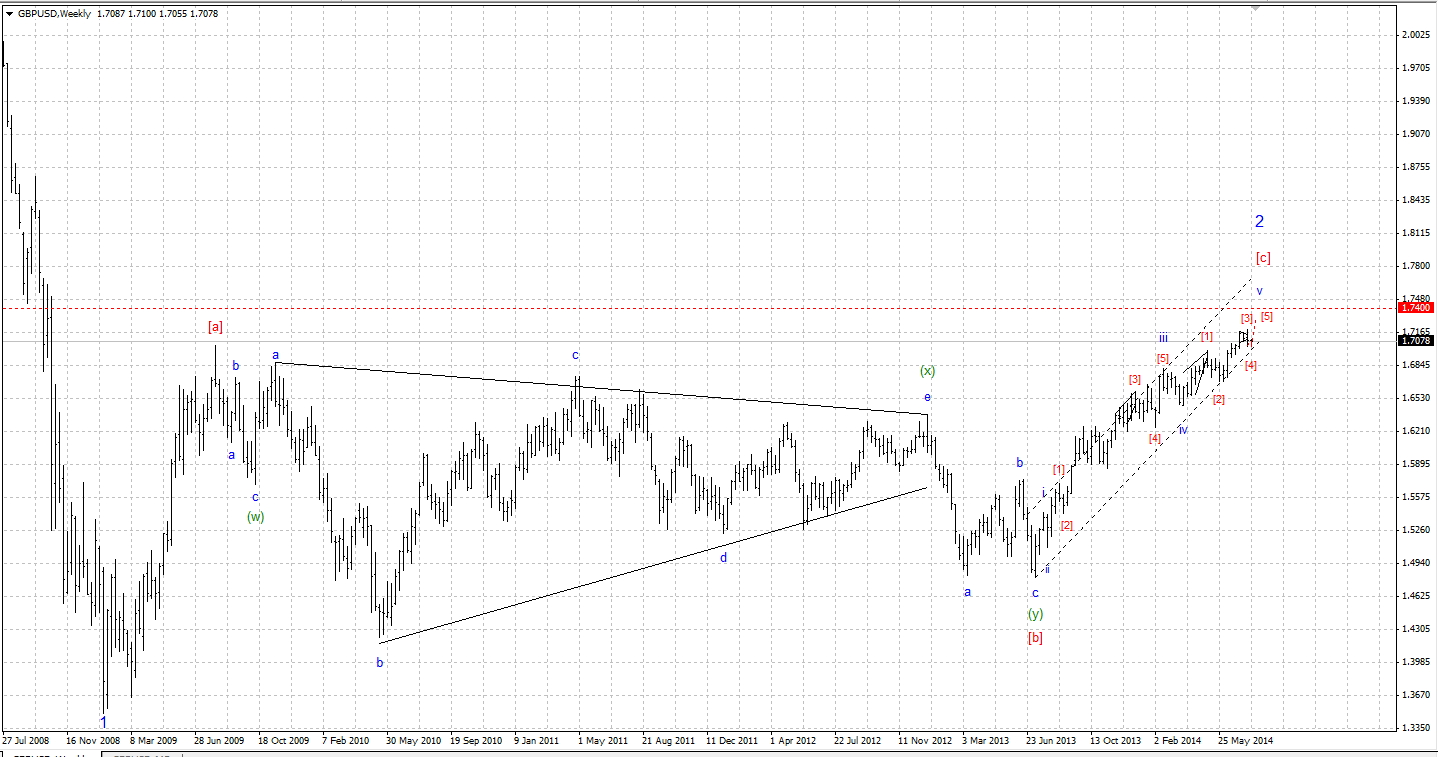Click the green (x) wave label
The height and width of the screenshot is (757, 1438).
(x=927, y=371)
